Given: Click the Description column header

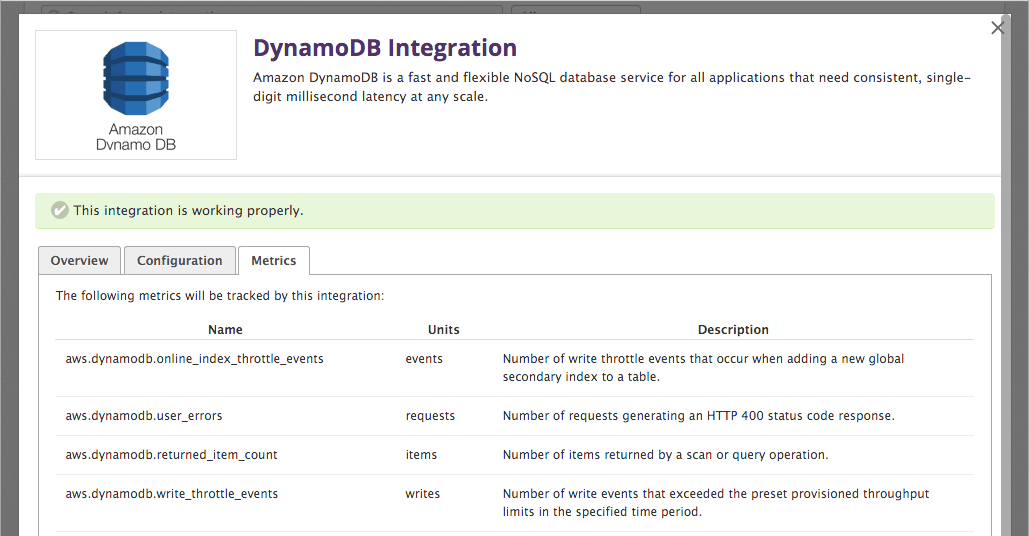Looking at the screenshot, I should pyautogui.click(x=733, y=329).
